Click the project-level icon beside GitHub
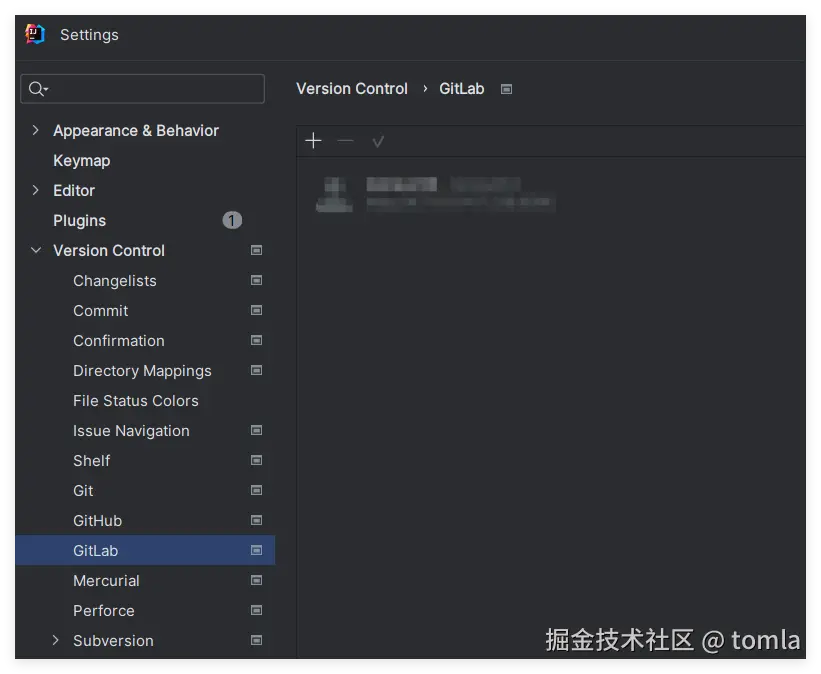Image resolution: width=821 pixels, height=674 pixels. click(257, 521)
